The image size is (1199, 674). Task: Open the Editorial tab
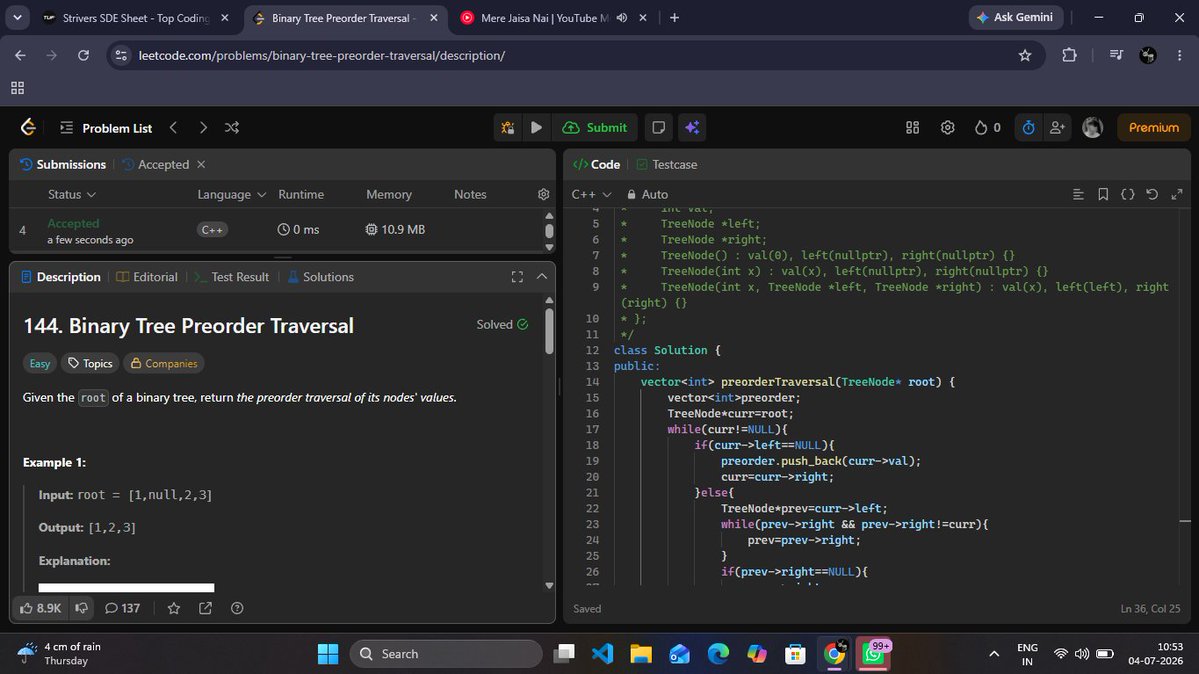pyautogui.click(x=147, y=277)
